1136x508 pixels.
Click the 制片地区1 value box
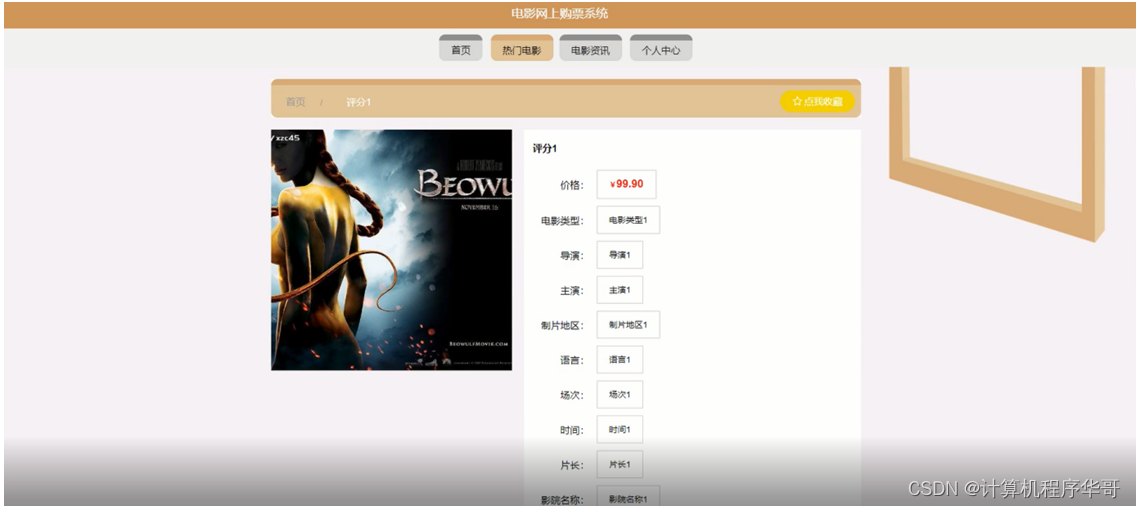click(628, 325)
